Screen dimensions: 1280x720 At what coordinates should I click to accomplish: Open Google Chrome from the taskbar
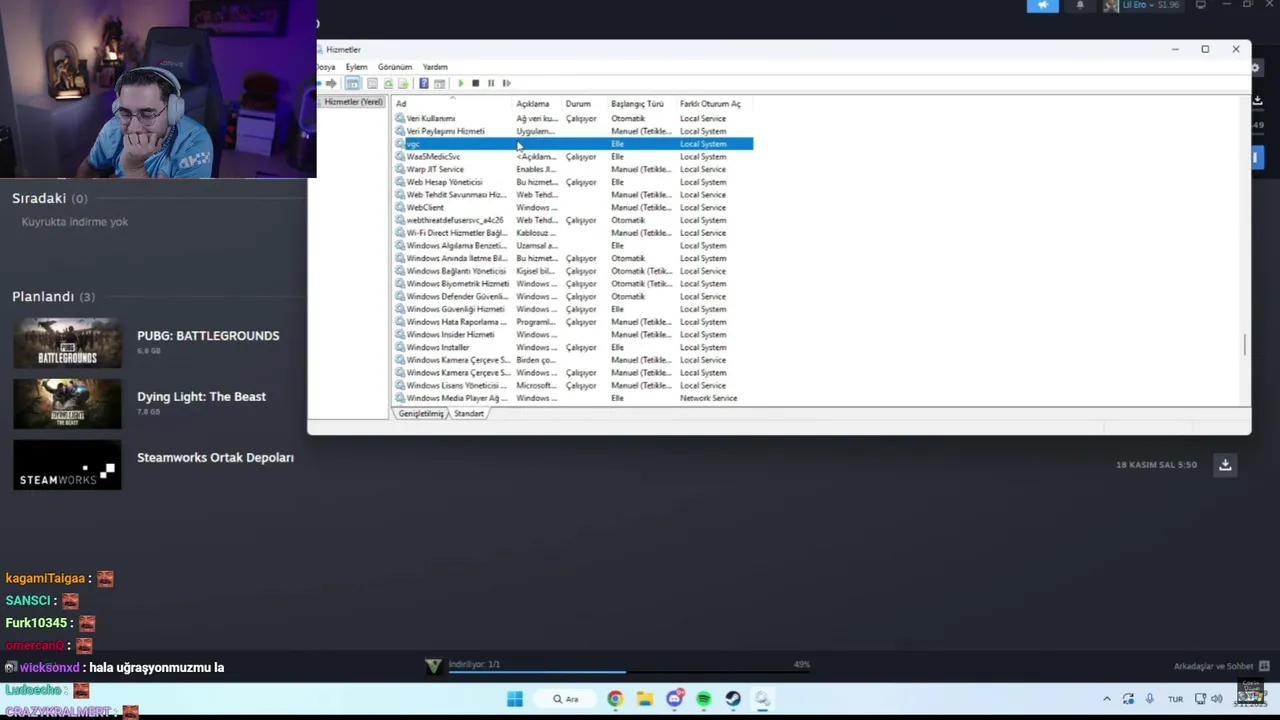click(615, 699)
